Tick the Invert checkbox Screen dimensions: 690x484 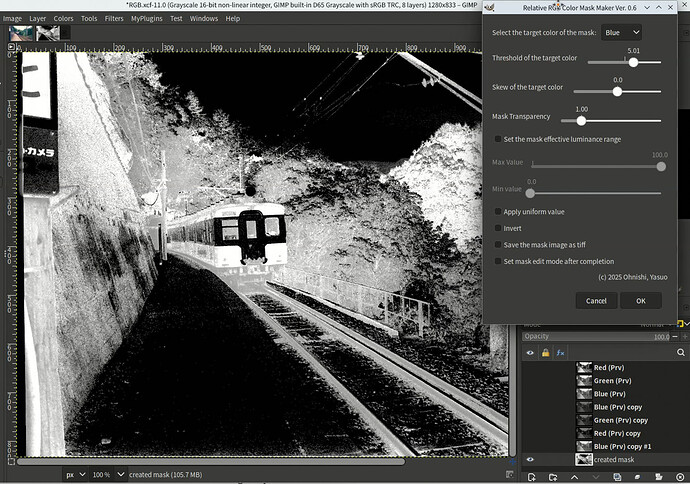(x=499, y=228)
